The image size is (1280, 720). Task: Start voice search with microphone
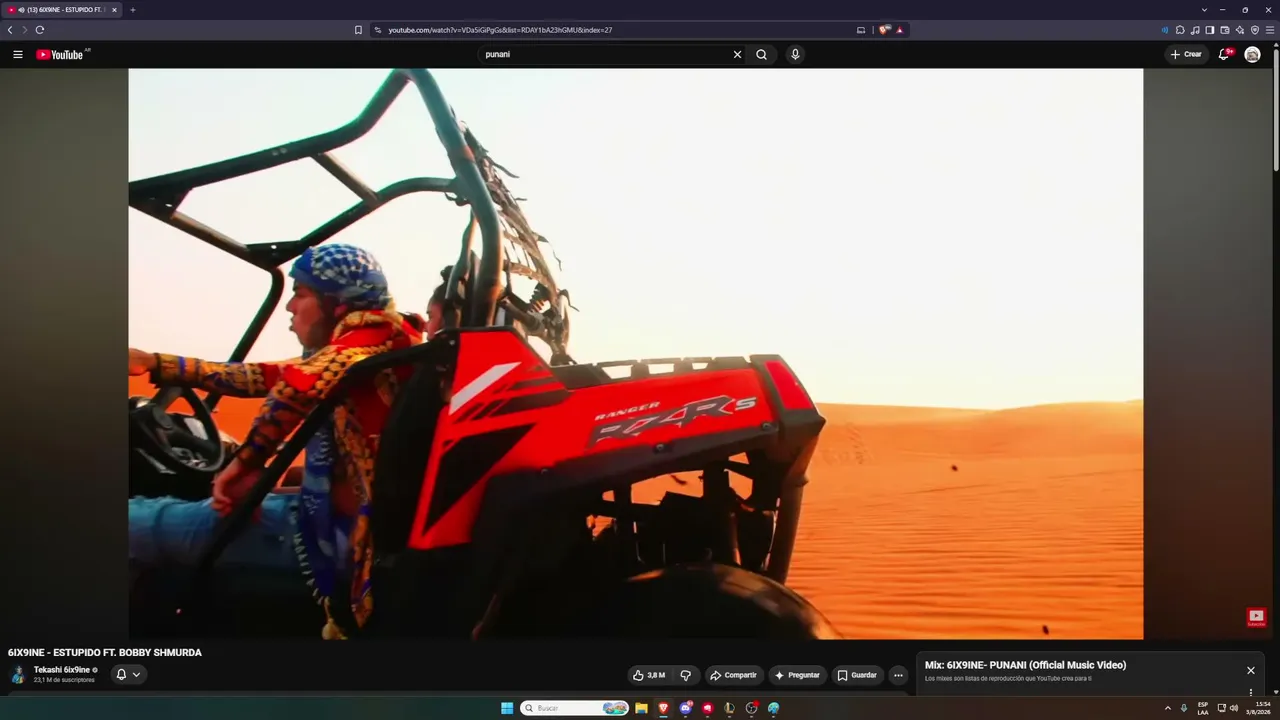795,55
